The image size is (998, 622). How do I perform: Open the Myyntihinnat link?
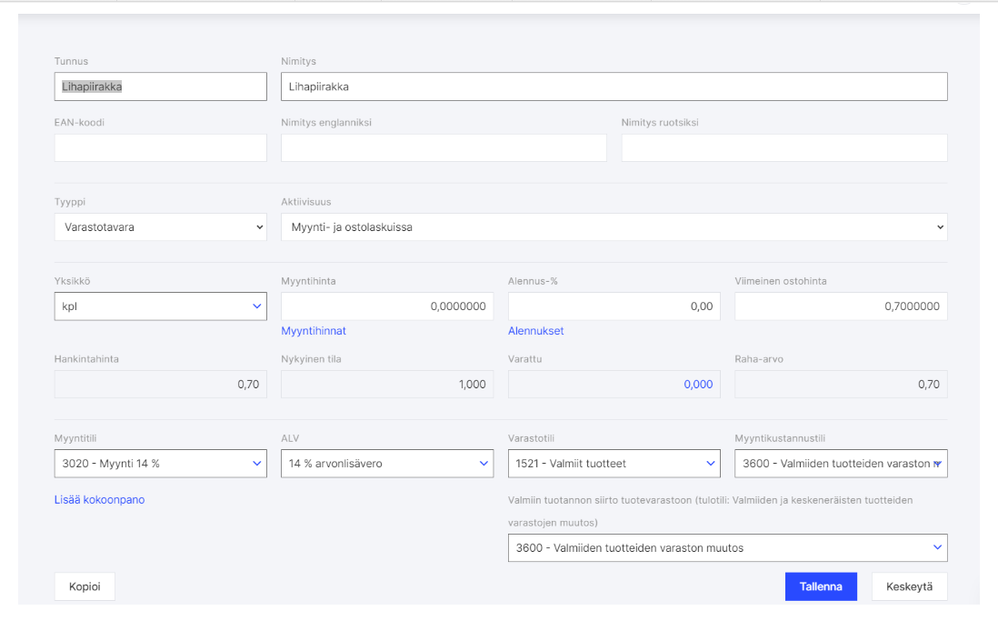point(314,331)
